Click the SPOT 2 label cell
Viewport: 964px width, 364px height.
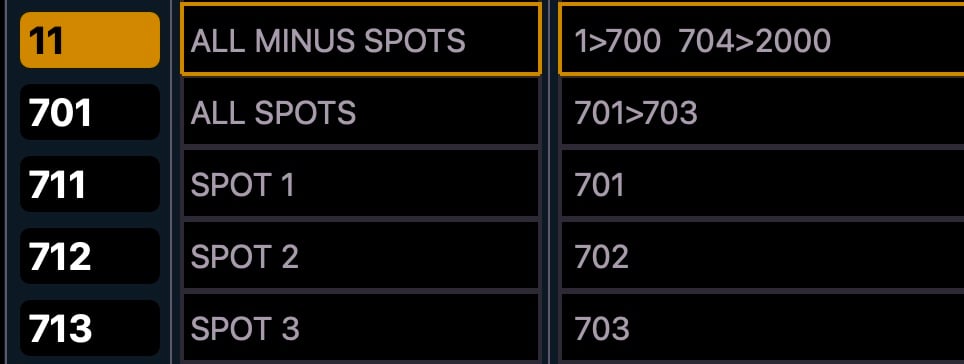361,256
